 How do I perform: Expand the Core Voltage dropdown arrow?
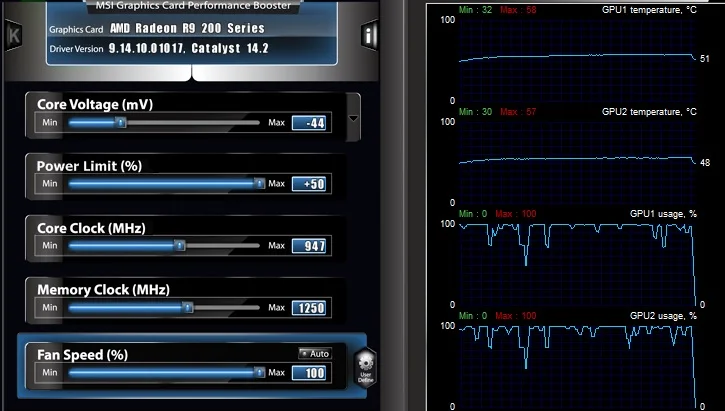click(x=353, y=118)
